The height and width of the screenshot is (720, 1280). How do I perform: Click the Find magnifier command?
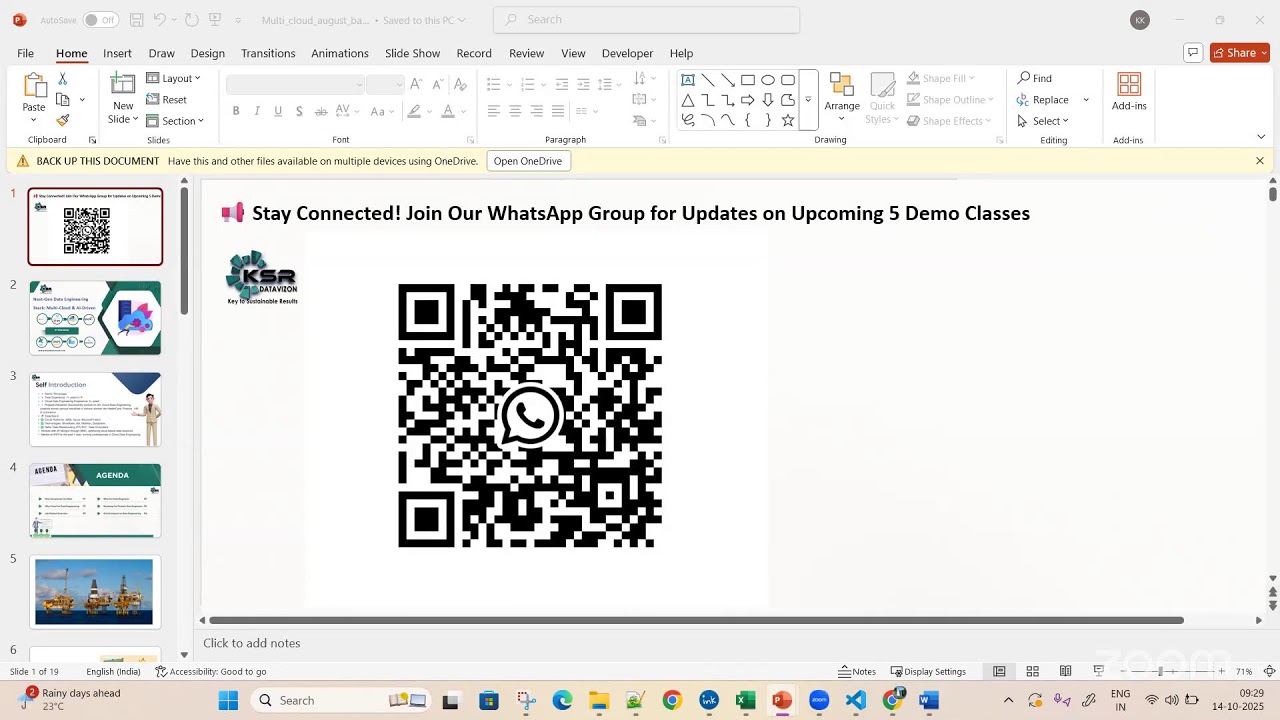click(x=1034, y=78)
